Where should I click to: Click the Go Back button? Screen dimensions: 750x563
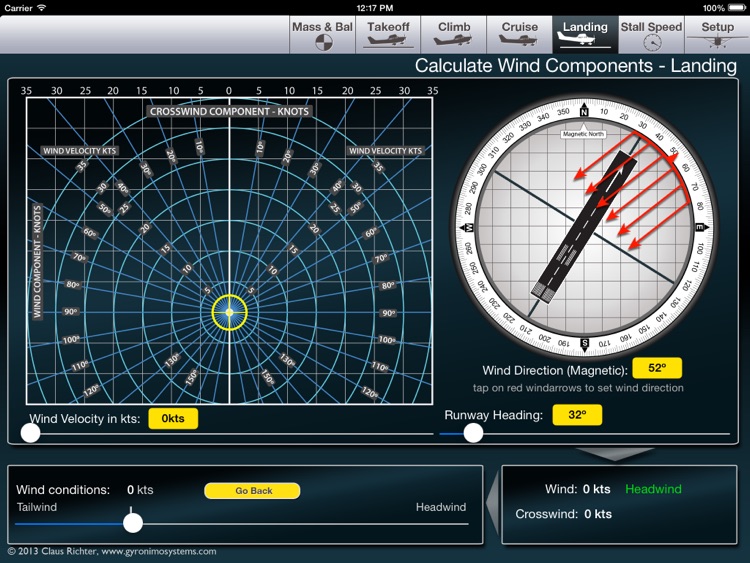(253, 491)
